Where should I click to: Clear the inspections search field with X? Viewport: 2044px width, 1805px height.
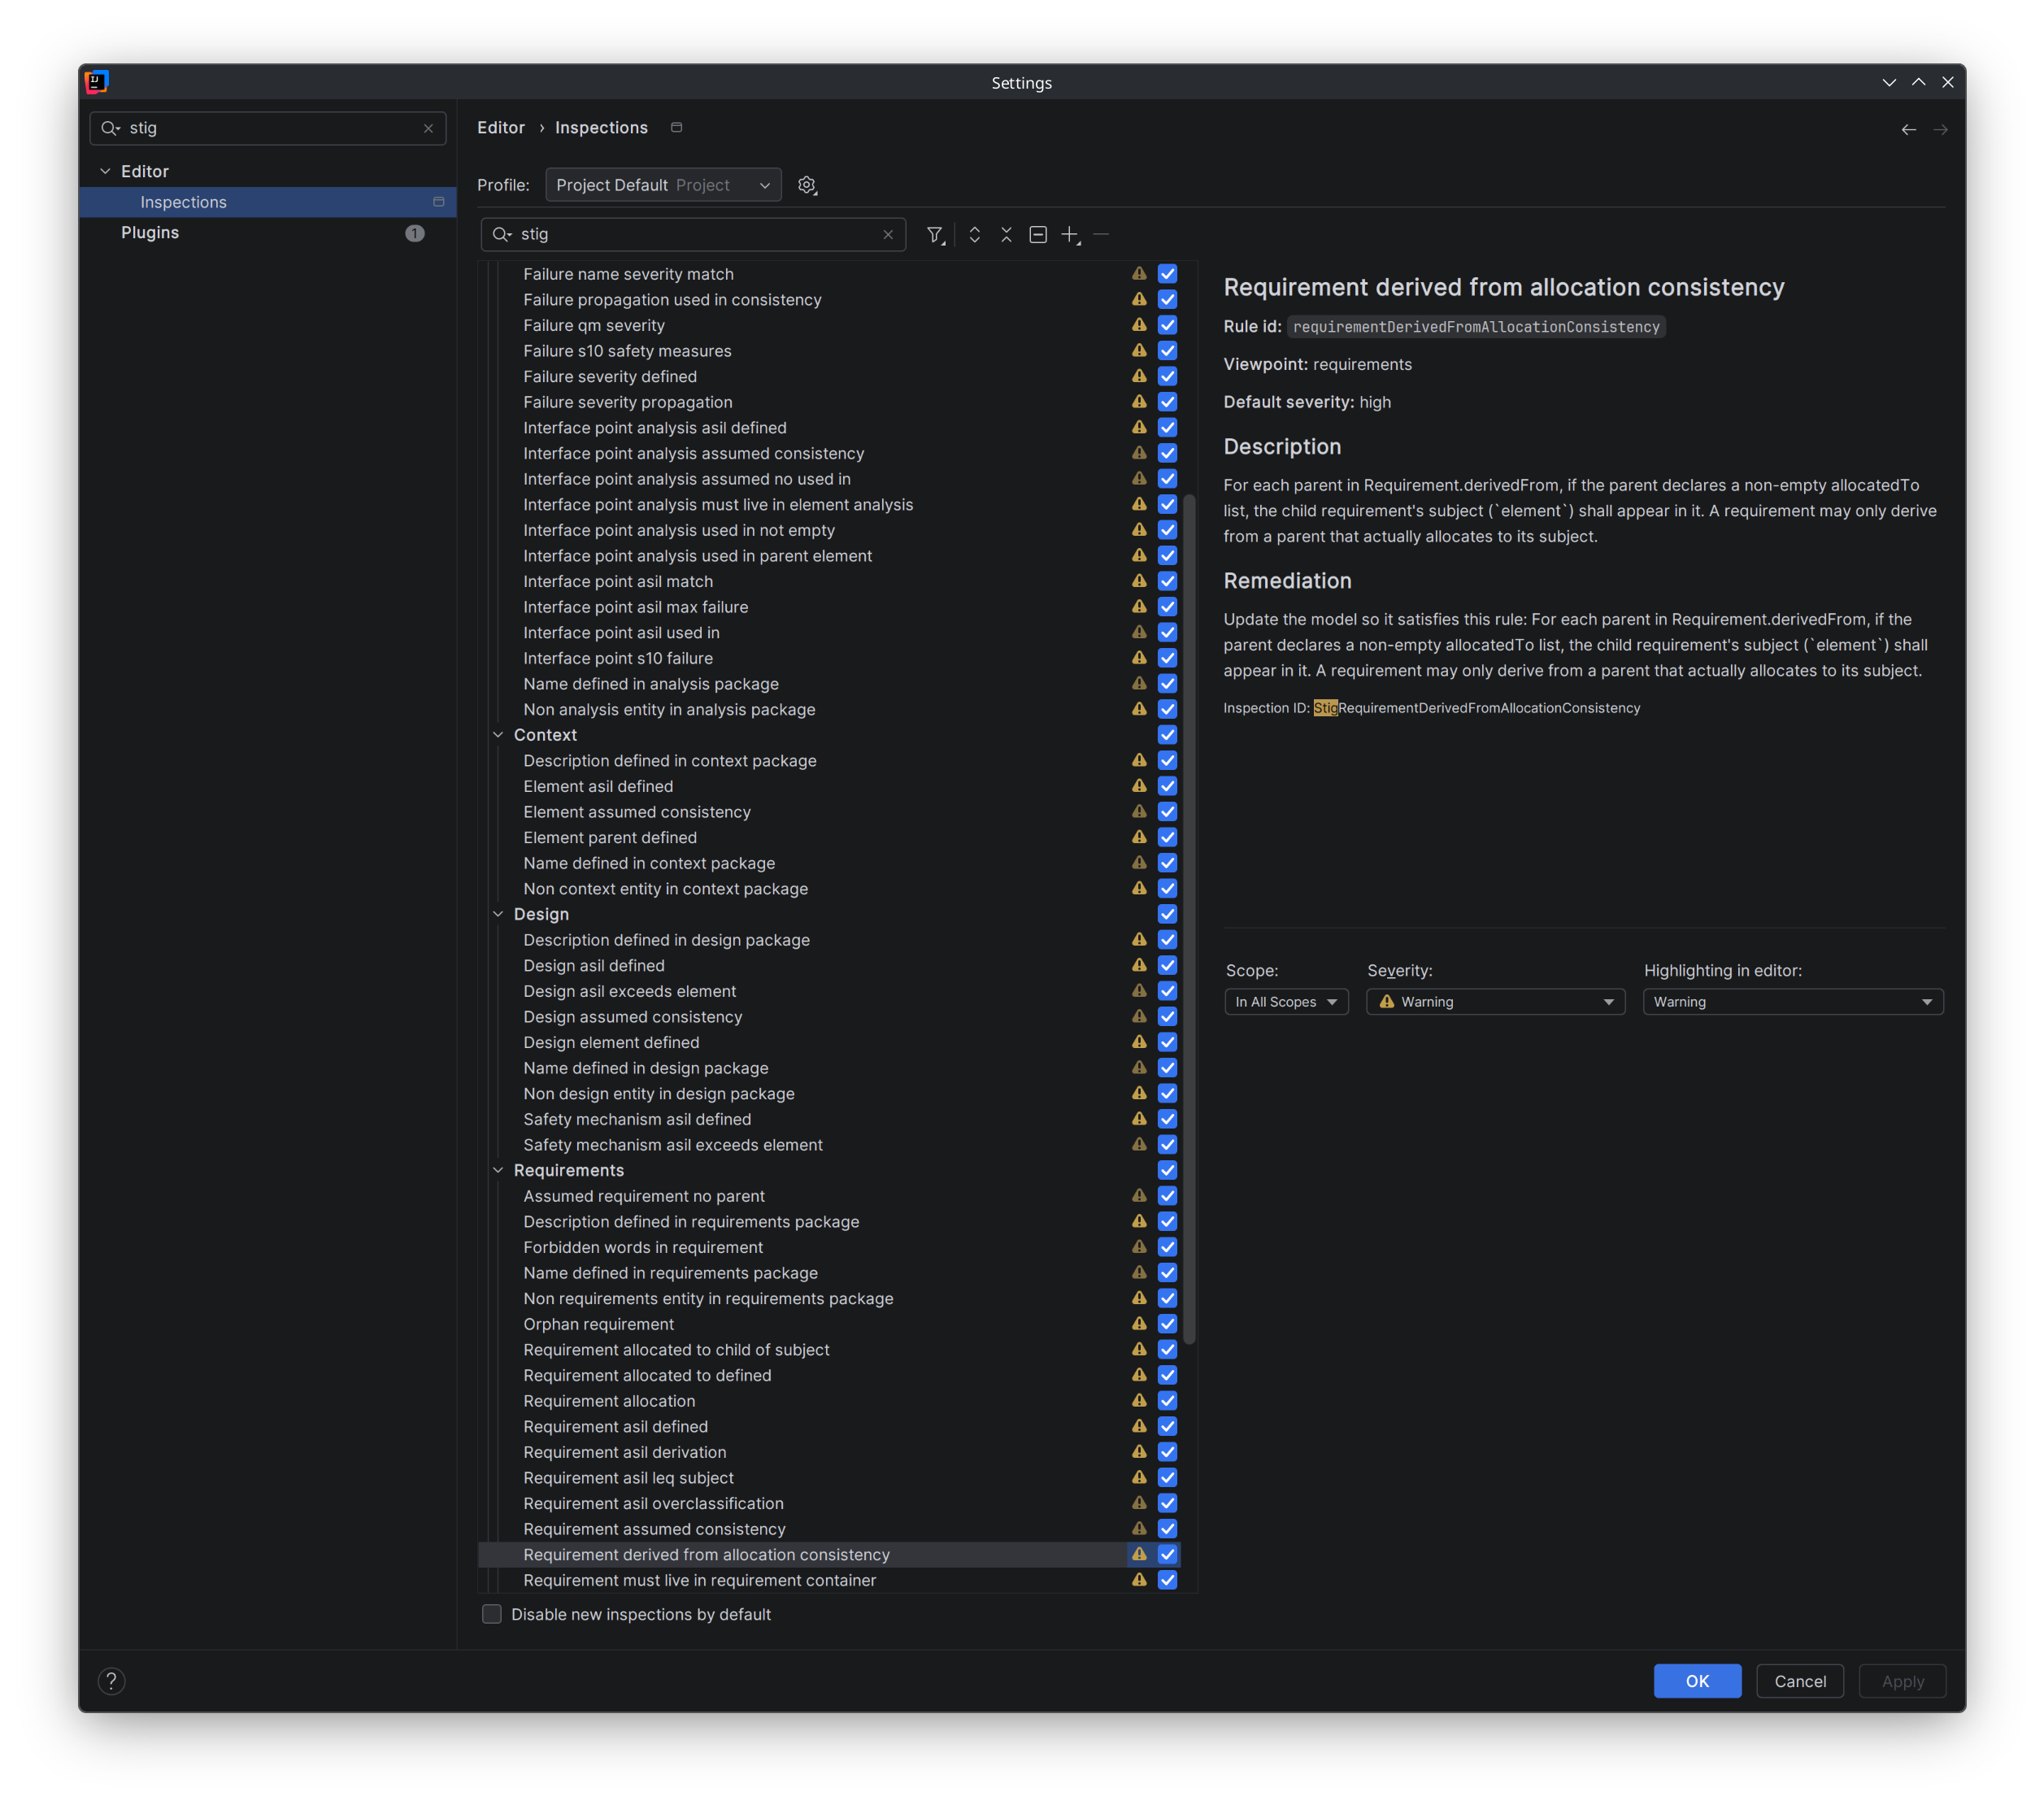[887, 235]
